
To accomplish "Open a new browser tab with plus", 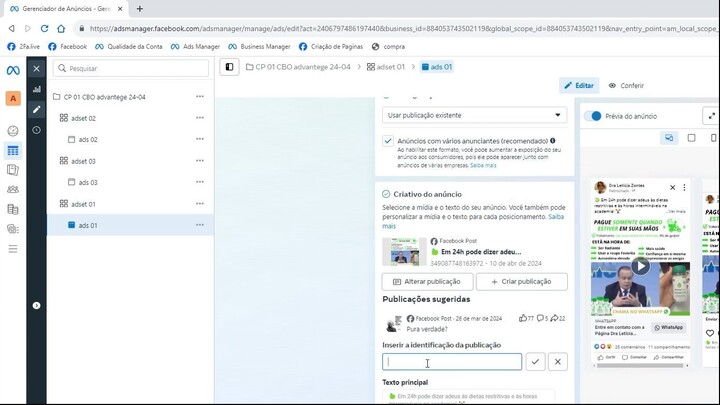I will tap(140, 9).
